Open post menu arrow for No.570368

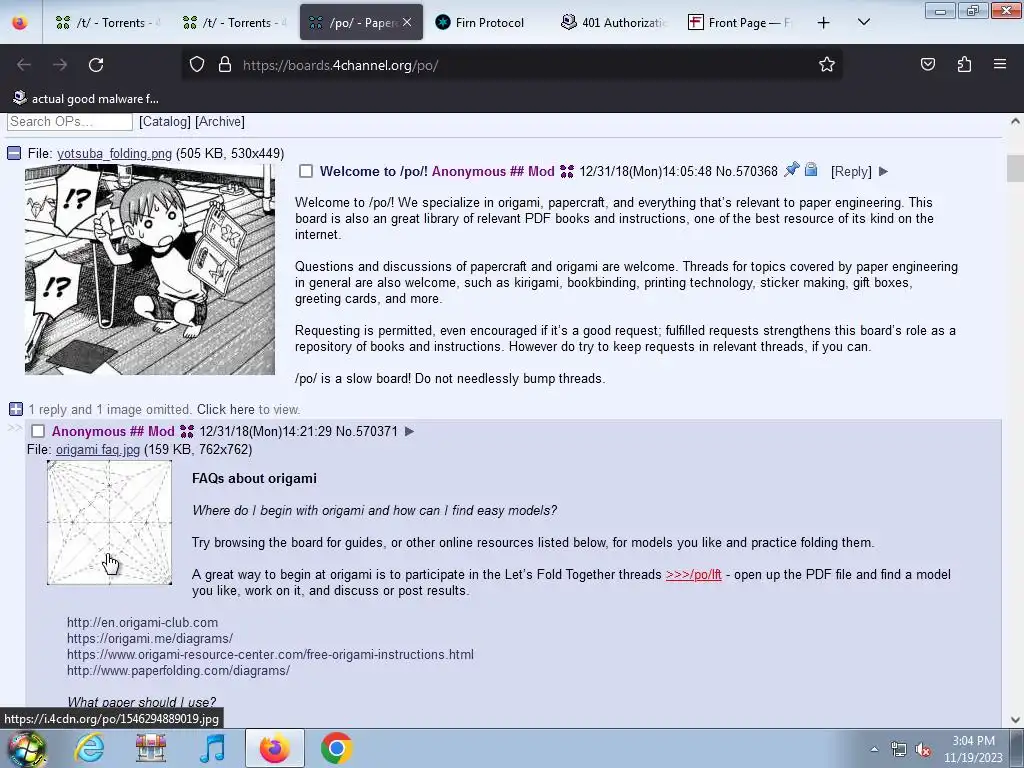(884, 172)
